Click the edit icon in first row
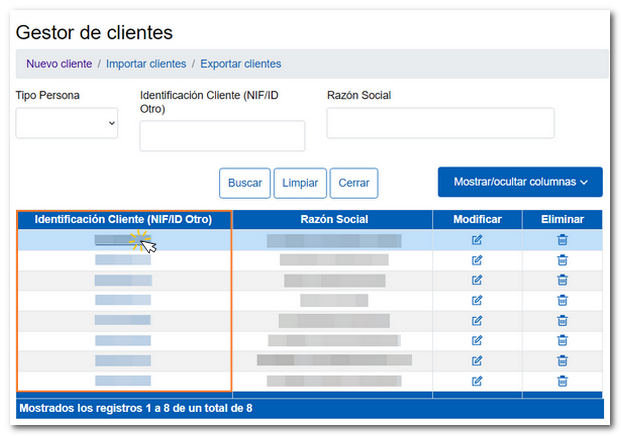 point(477,240)
